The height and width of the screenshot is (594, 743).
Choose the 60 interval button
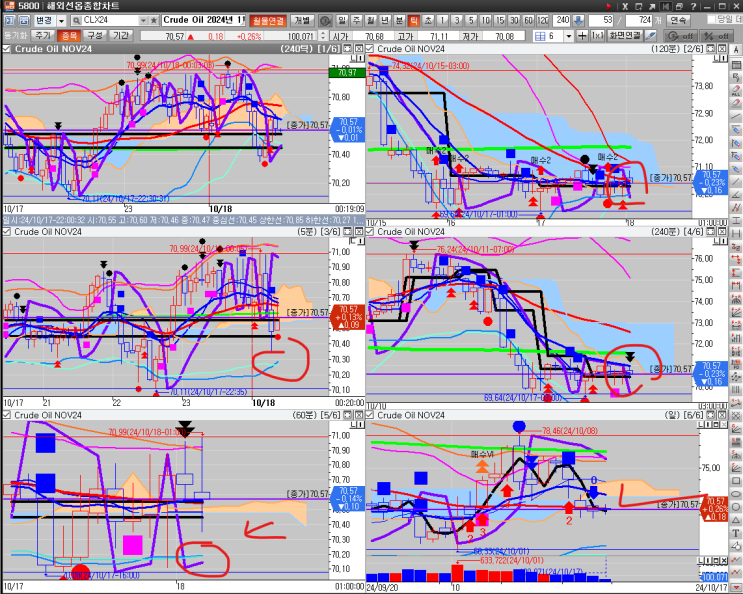[528, 21]
